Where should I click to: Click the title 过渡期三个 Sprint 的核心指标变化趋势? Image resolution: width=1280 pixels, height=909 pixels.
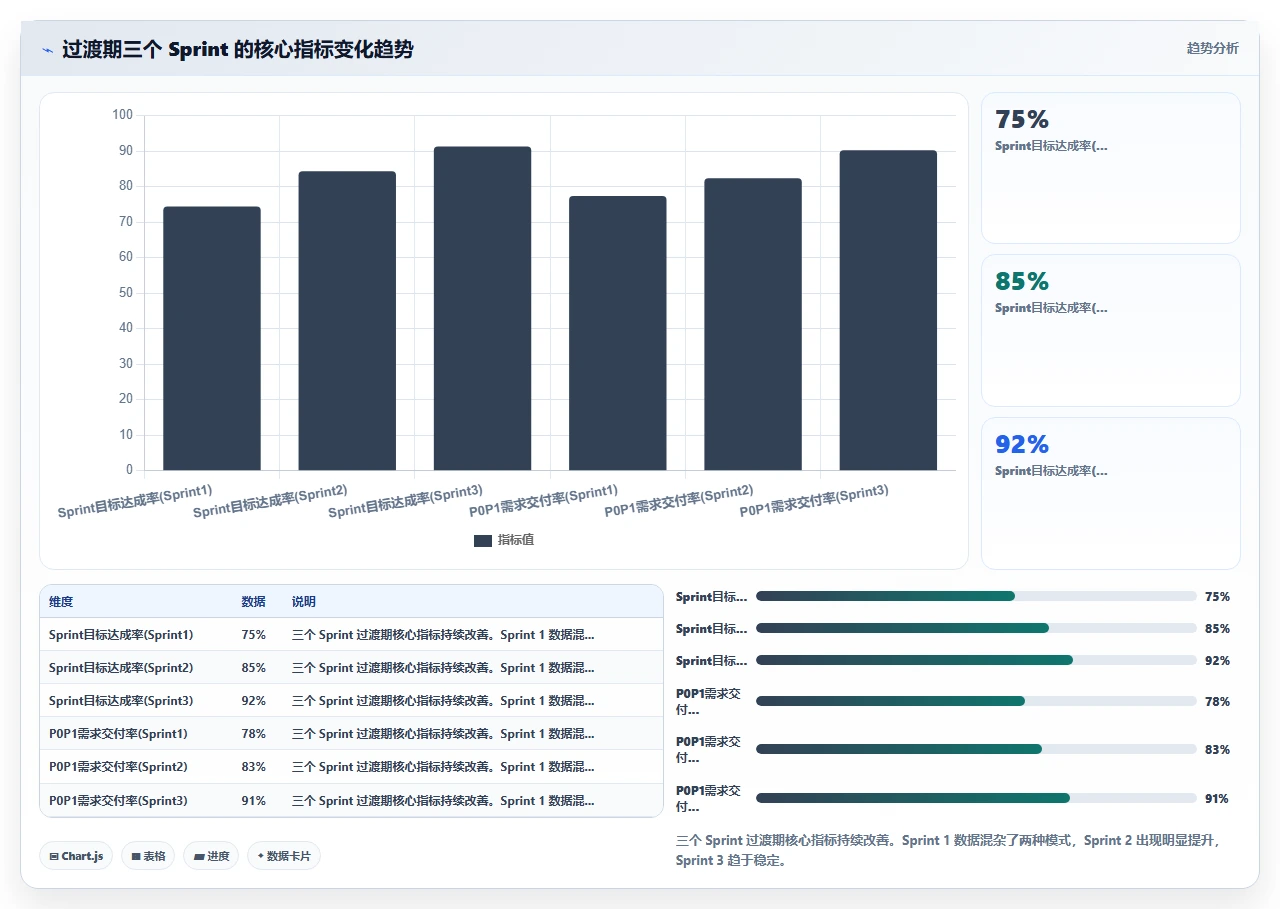click(x=238, y=50)
